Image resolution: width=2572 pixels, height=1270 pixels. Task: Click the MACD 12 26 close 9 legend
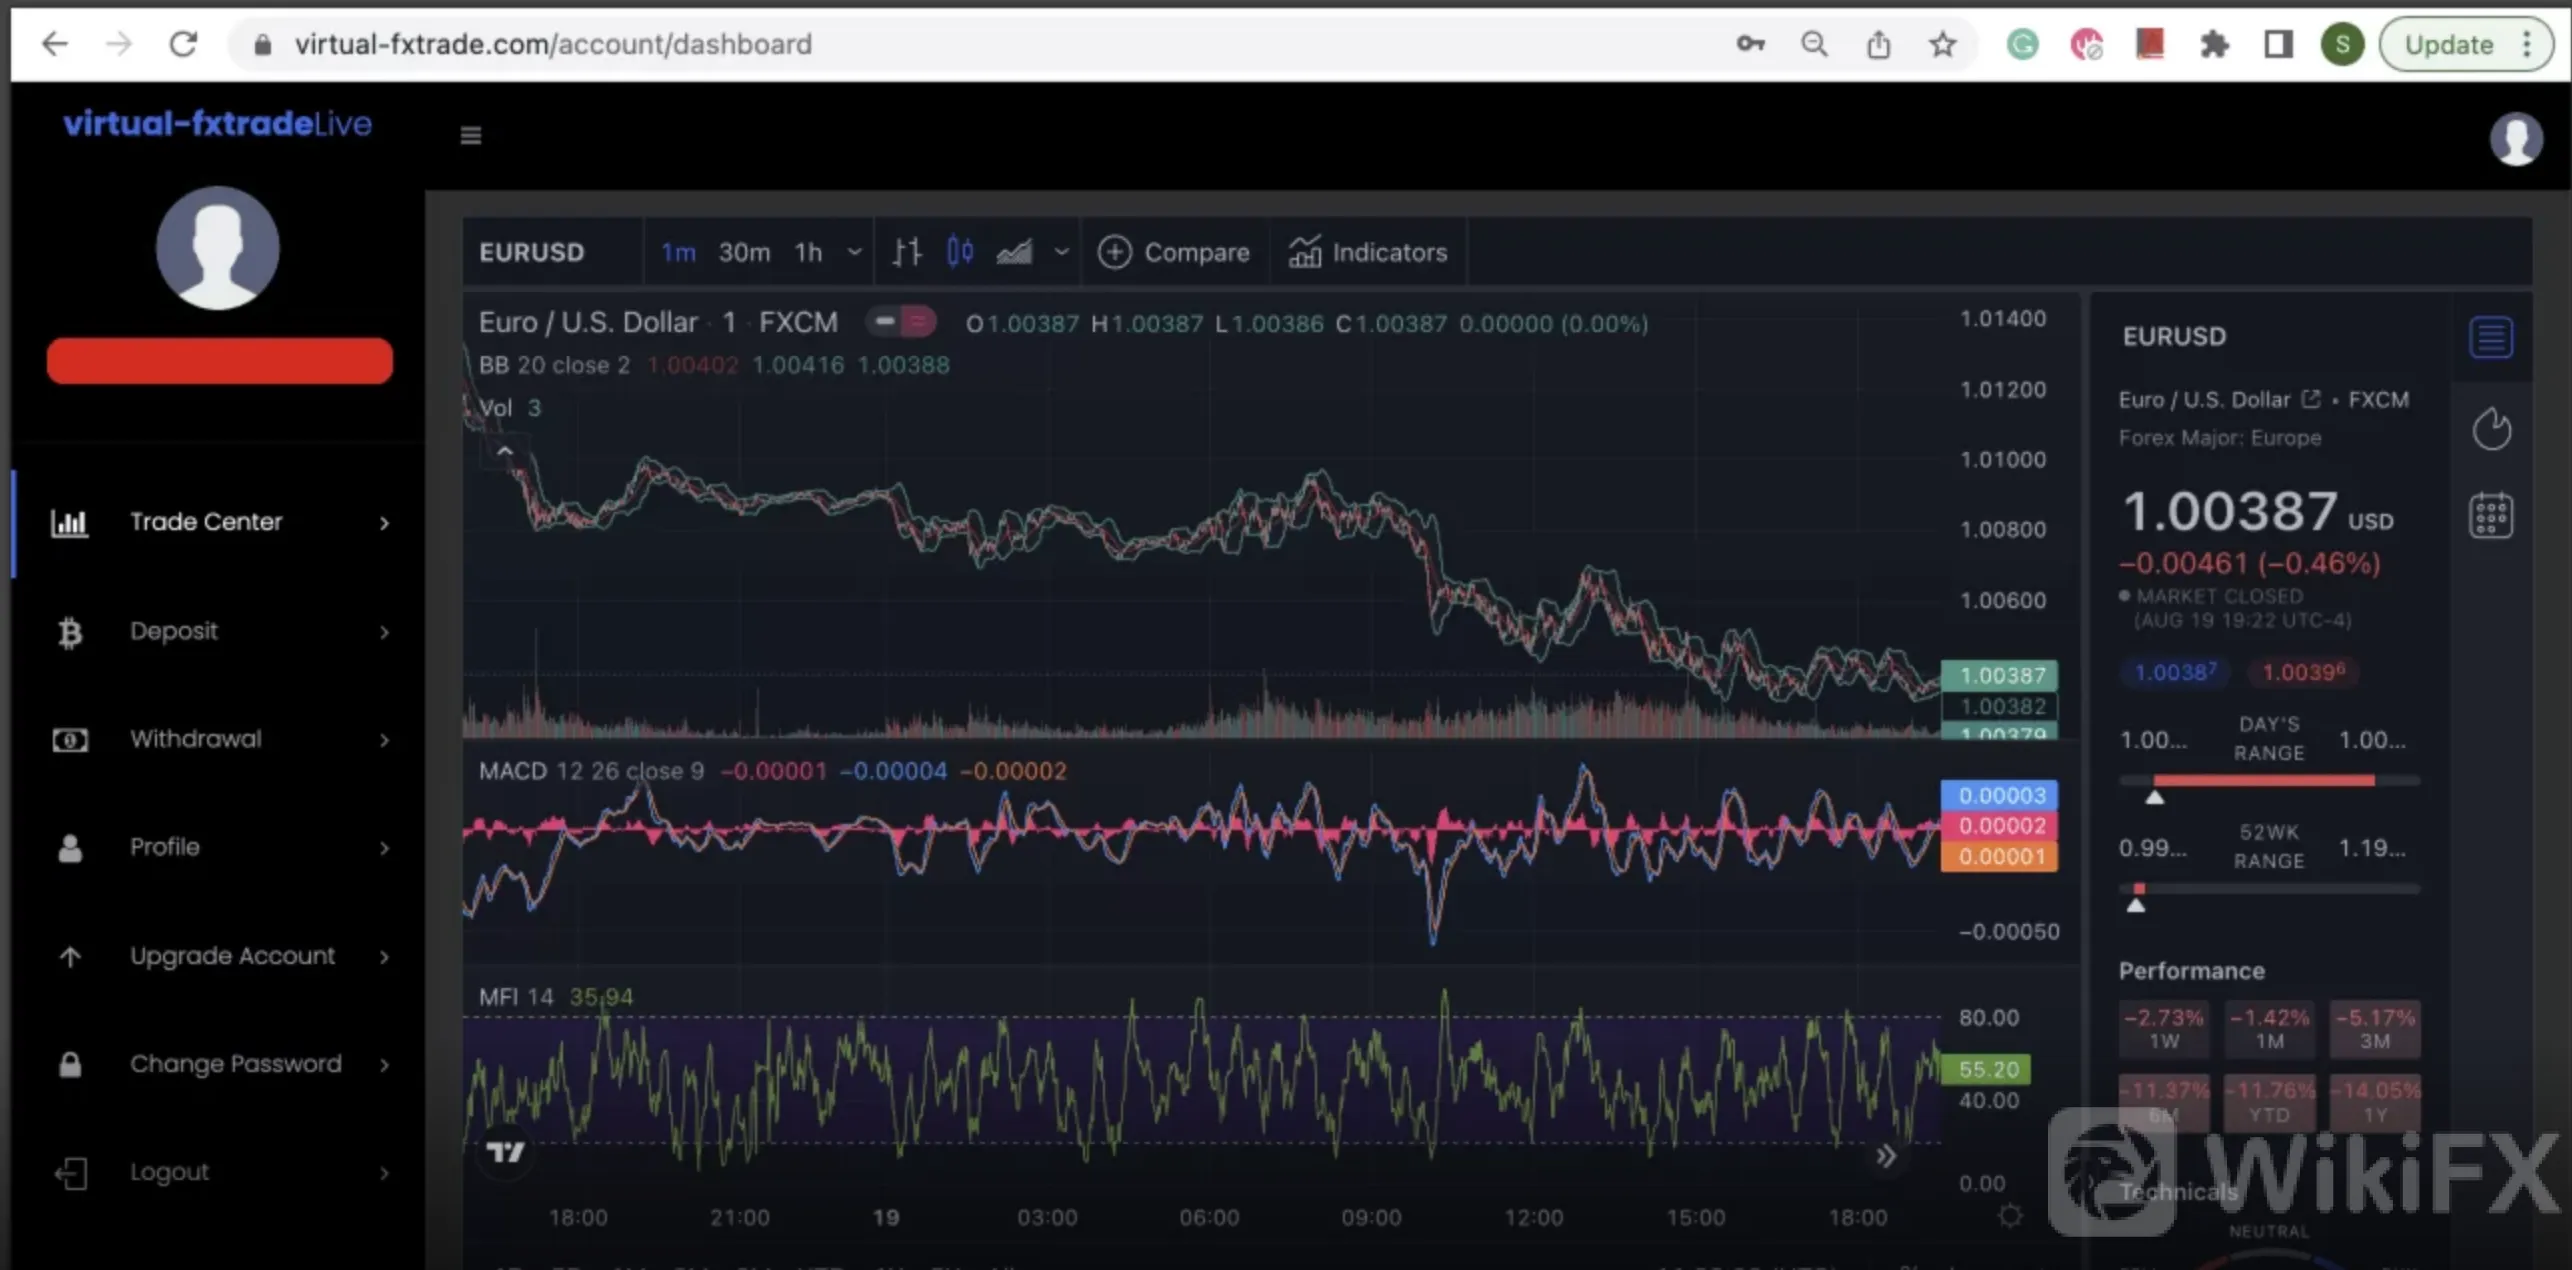(591, 771)
